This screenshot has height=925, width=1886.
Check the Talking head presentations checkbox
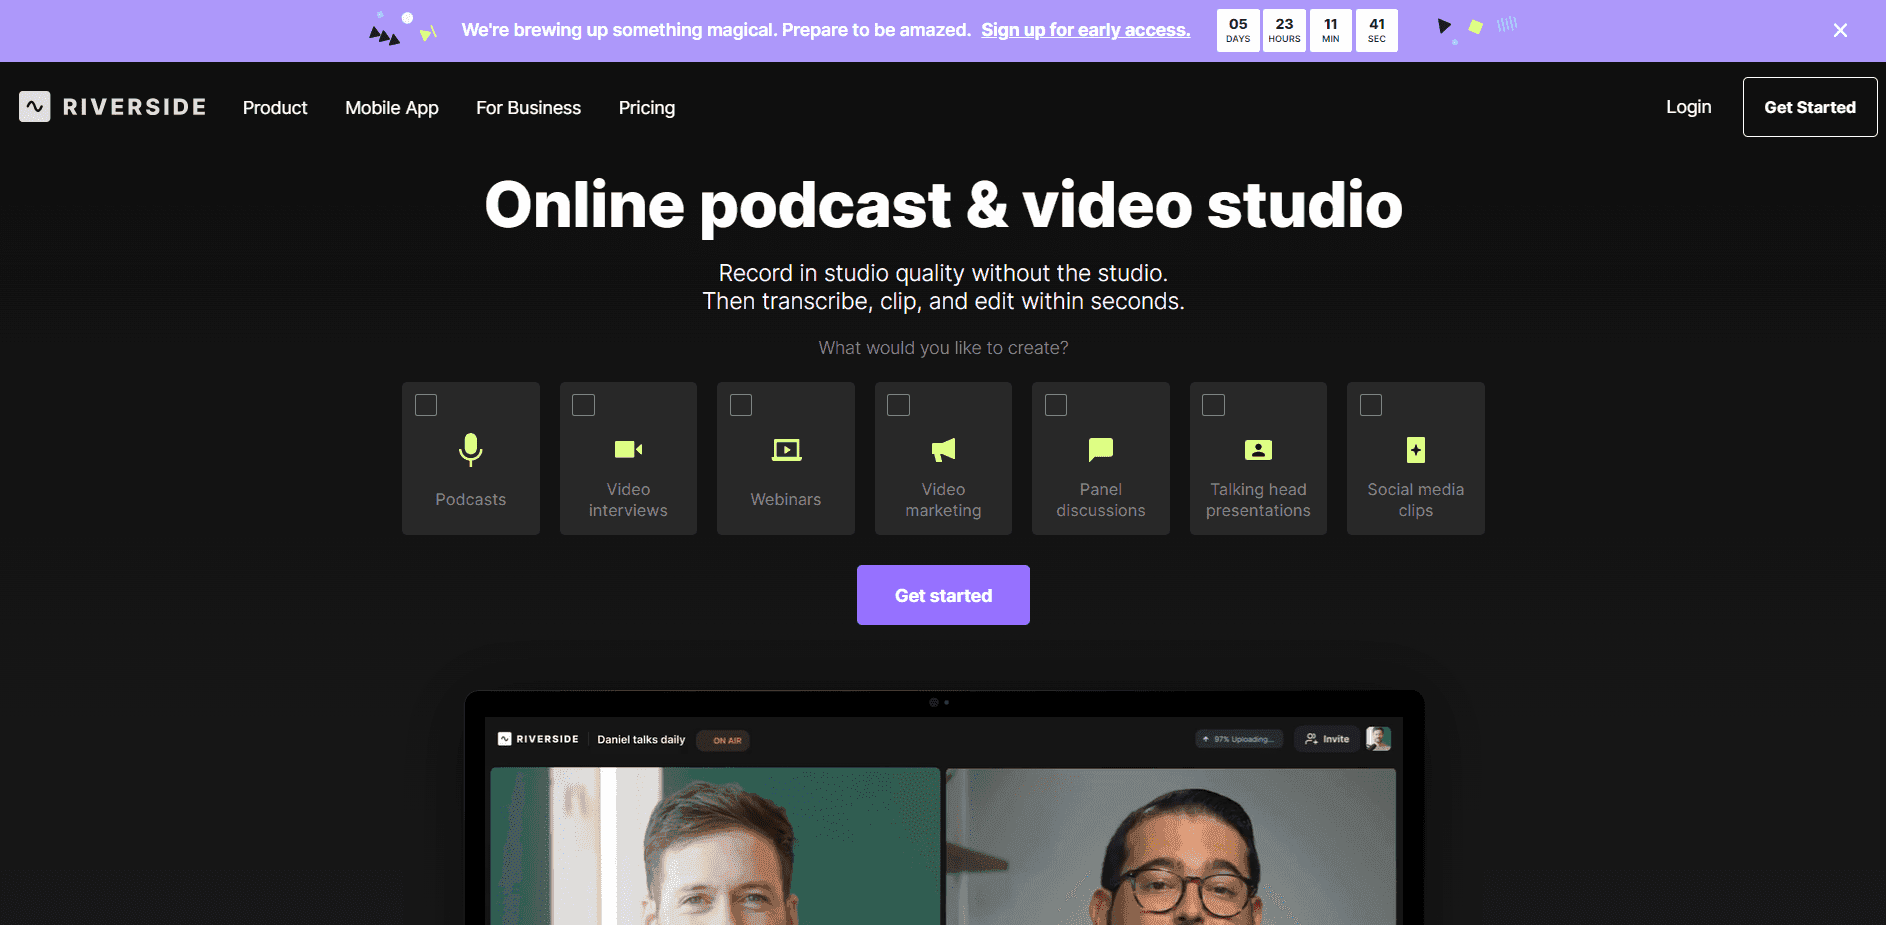pyautogui.click(x=1214, y=405)
